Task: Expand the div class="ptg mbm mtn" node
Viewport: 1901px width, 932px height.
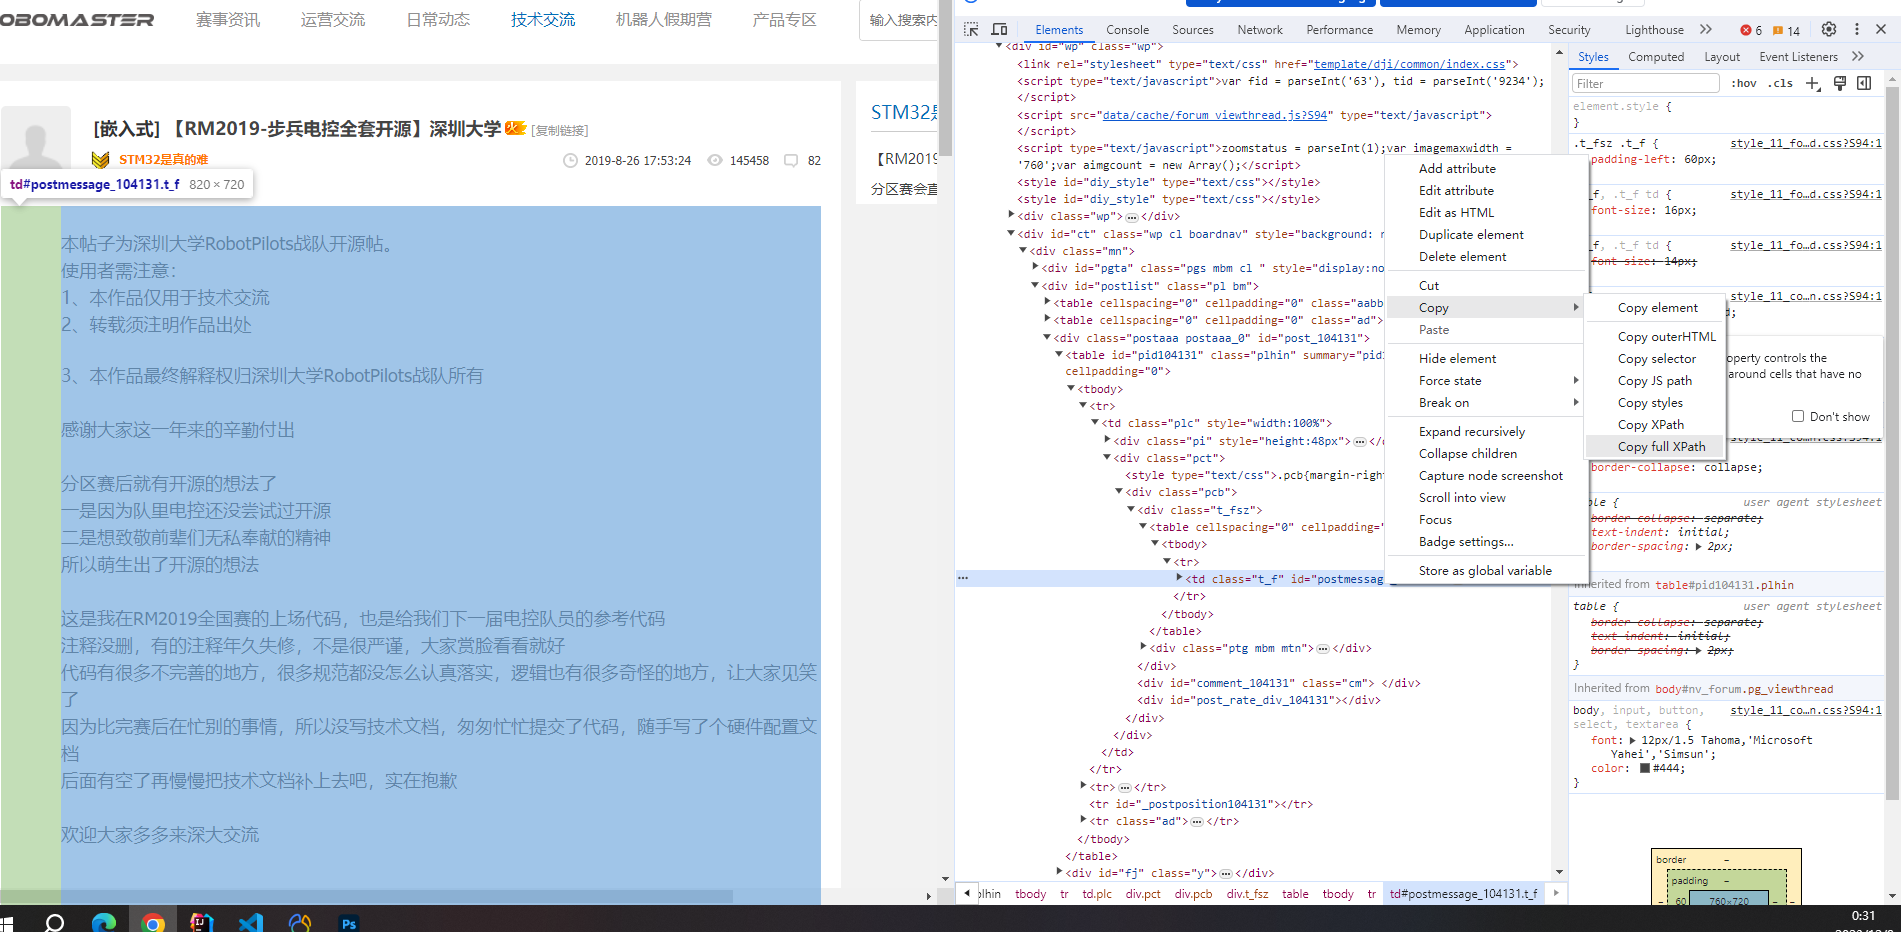Action: tap(1143, 647)
